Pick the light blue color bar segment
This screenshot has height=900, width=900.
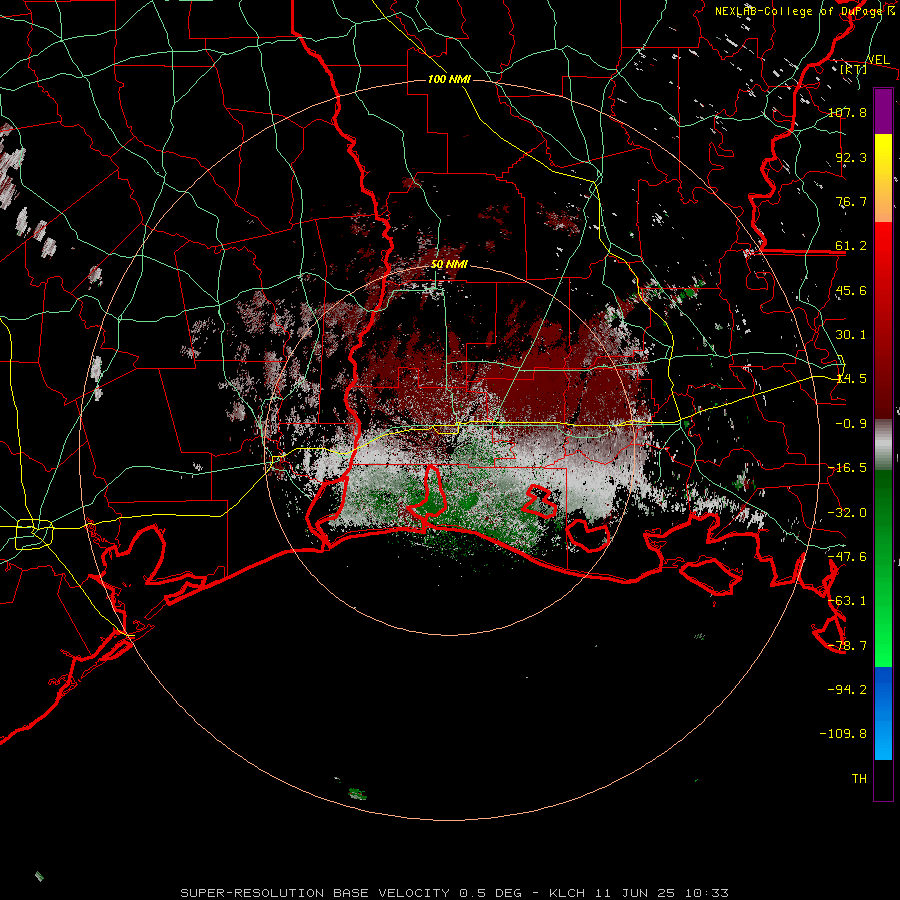pyautogui.click(x=883, y=738)
